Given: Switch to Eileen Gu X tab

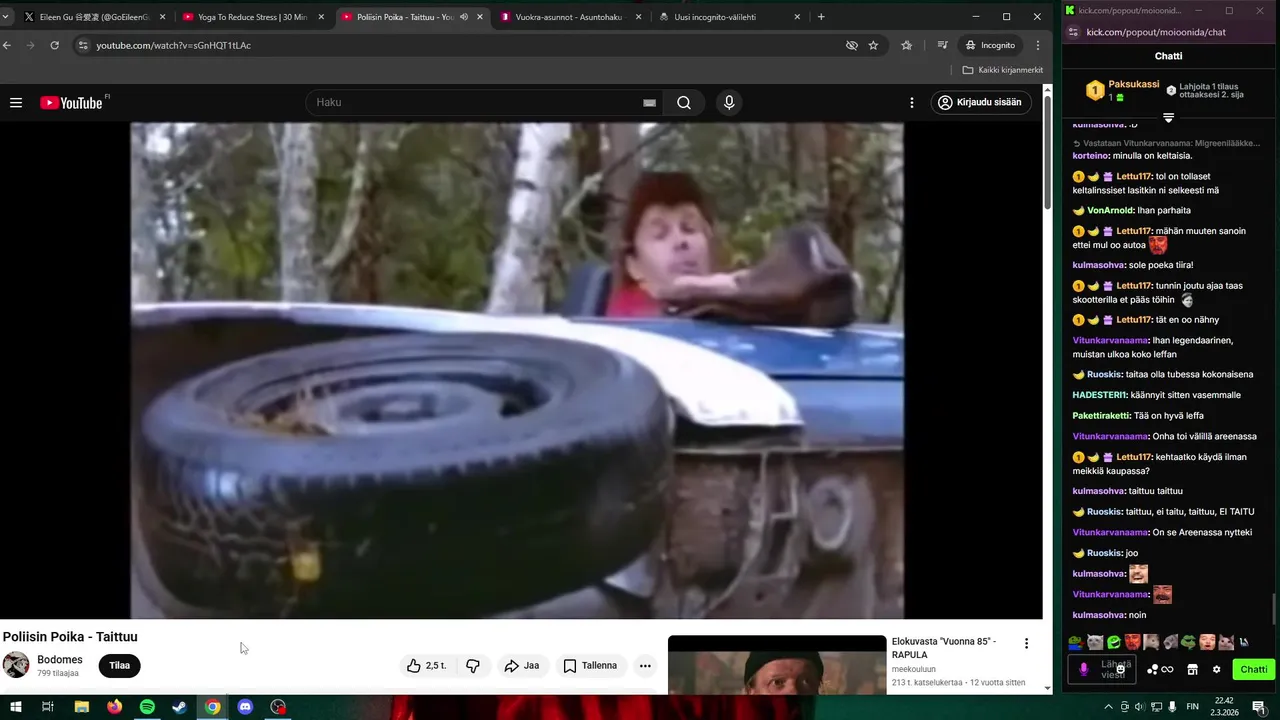Looking at the screenshot, I should (95, 17).
